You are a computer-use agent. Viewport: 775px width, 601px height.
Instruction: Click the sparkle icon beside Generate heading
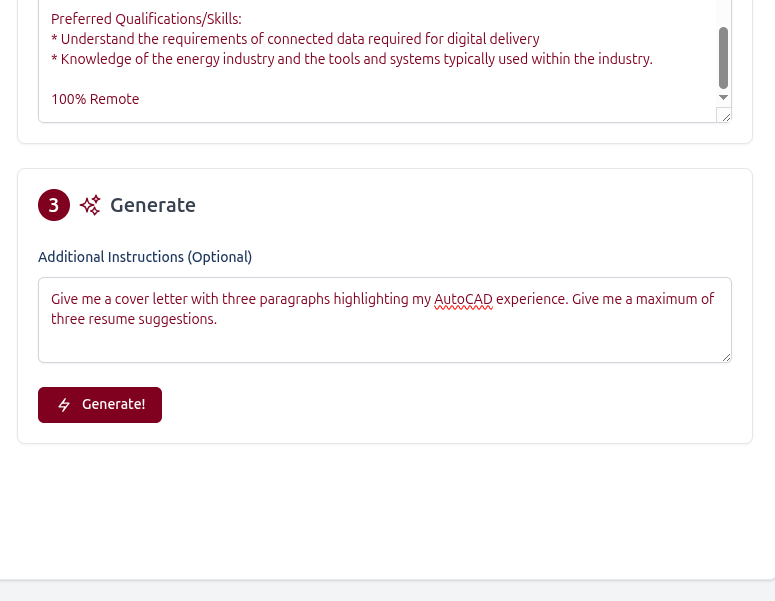(x=90, y=206)
